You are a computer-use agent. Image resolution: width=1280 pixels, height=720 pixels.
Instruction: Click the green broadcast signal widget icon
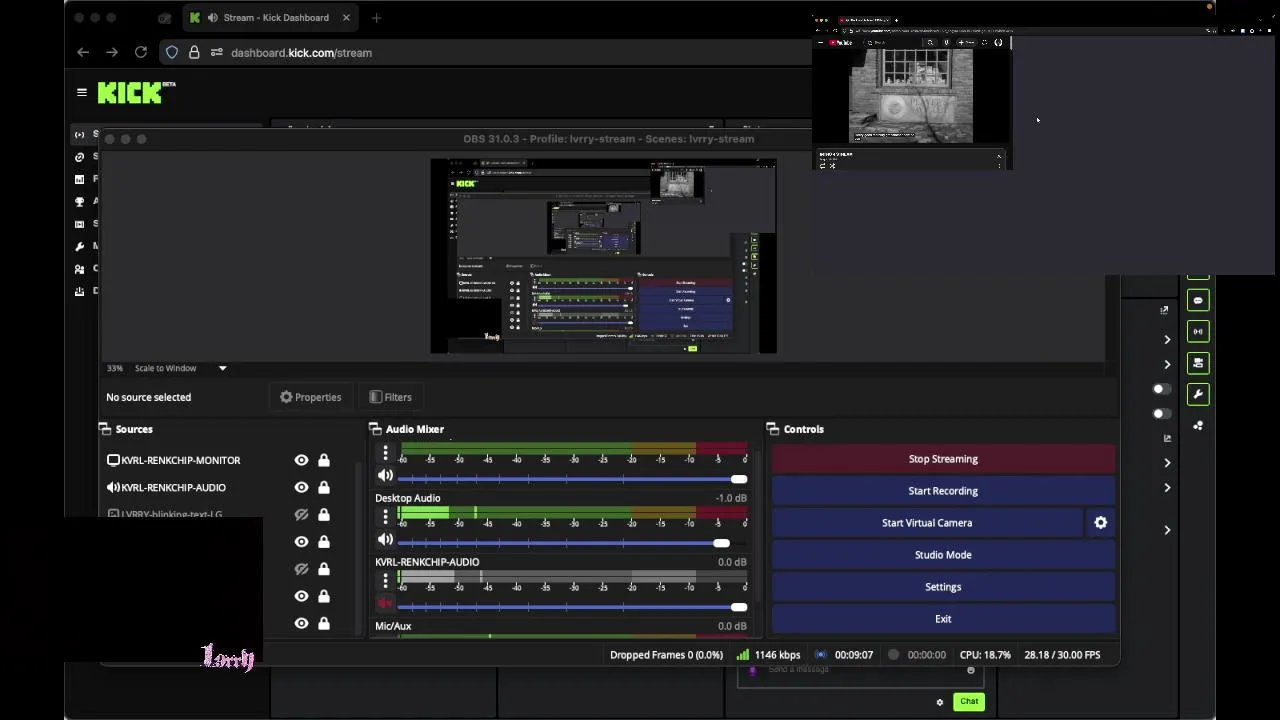click(x=1198, y=331)
